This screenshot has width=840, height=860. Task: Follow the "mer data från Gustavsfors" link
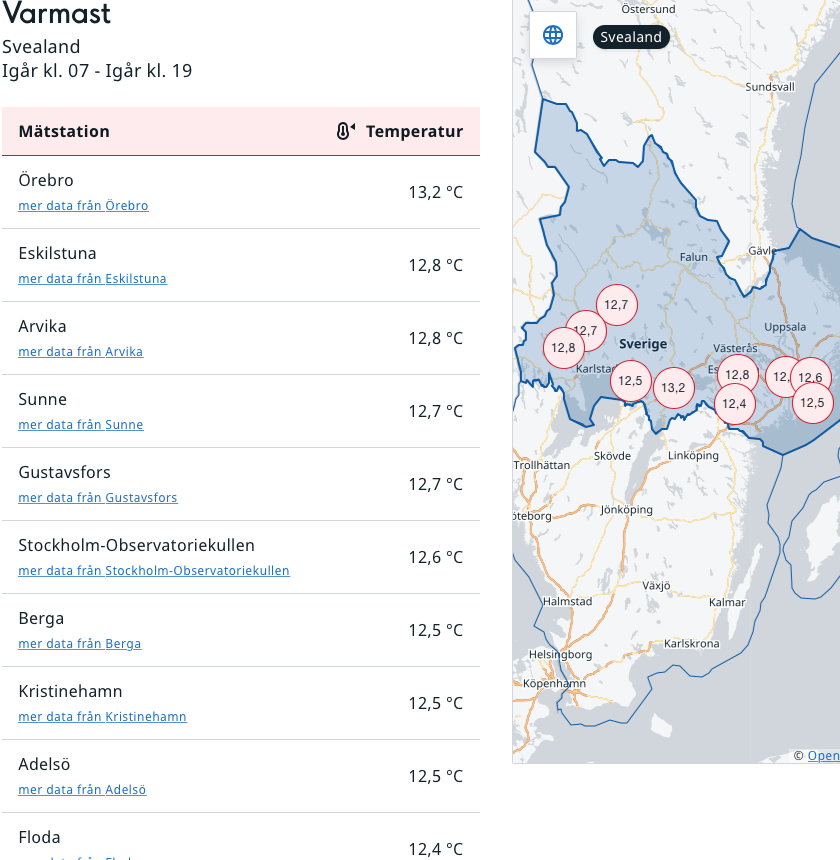[97, 498]
